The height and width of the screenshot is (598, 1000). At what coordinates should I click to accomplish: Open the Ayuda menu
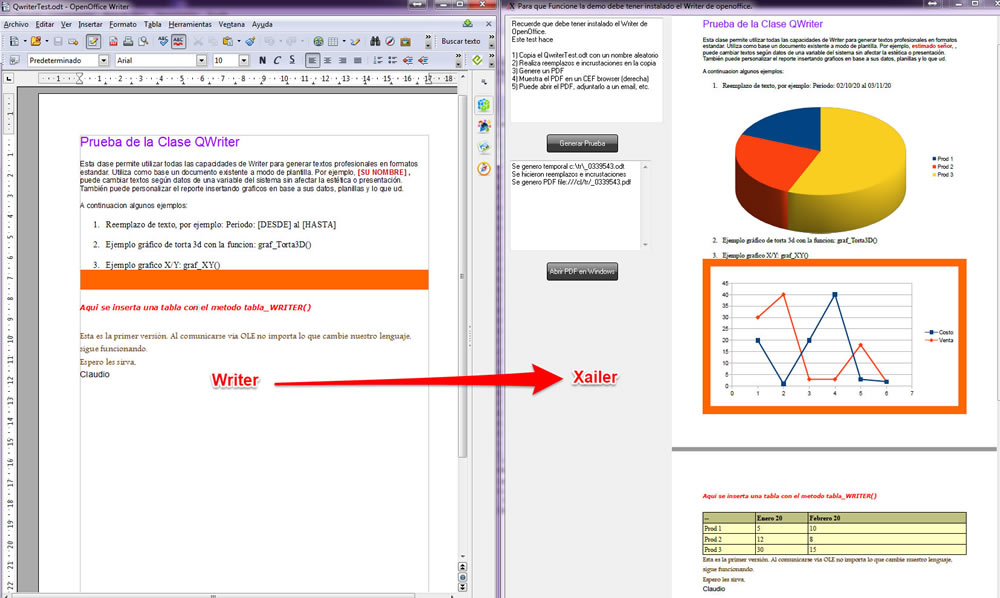pos(262,24)
